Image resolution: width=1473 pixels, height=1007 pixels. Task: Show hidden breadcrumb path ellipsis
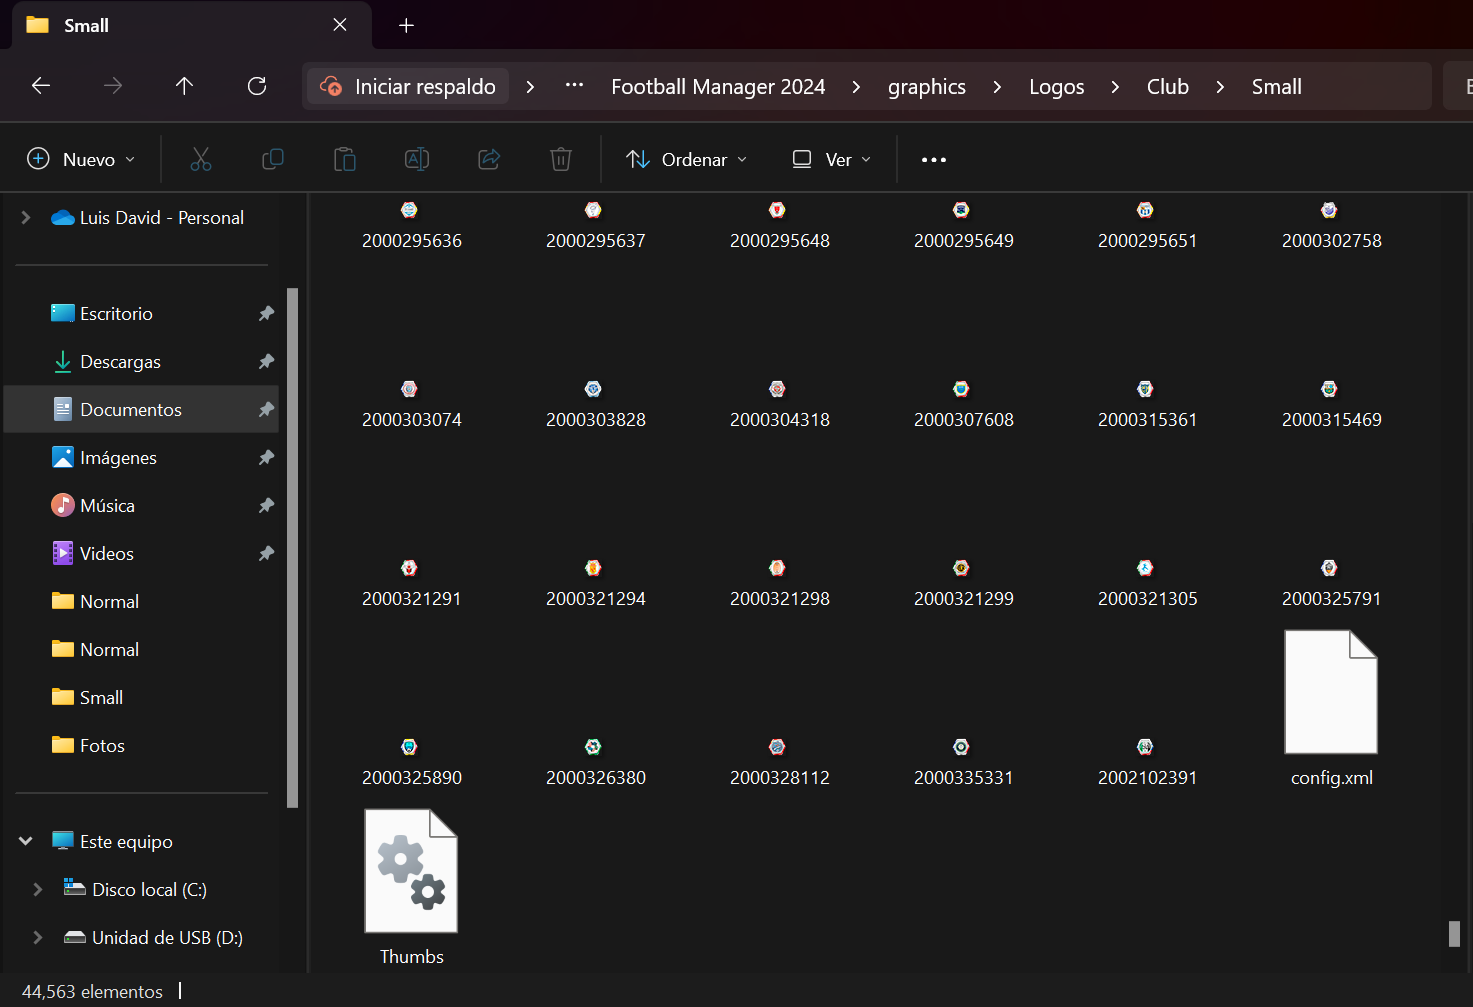click(574, 85)
